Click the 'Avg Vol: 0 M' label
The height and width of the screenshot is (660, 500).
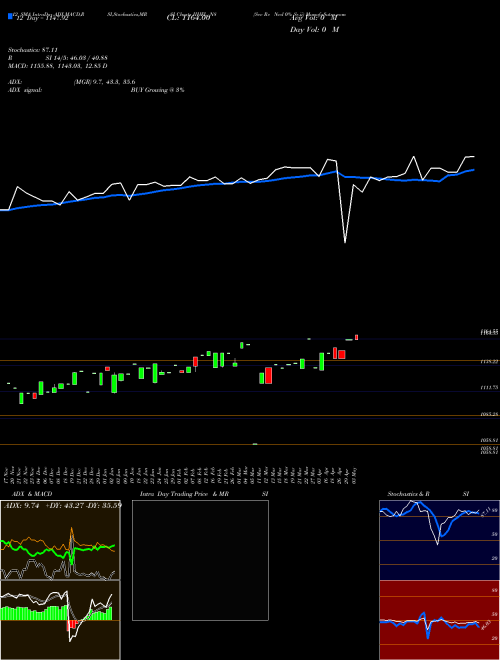[x=314, y=18]
